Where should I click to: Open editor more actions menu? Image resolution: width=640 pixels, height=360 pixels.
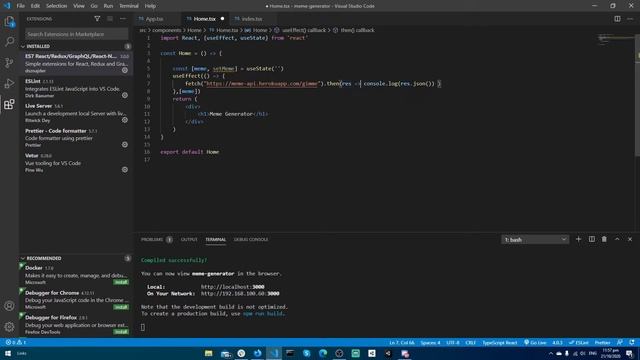pos(630,19)
